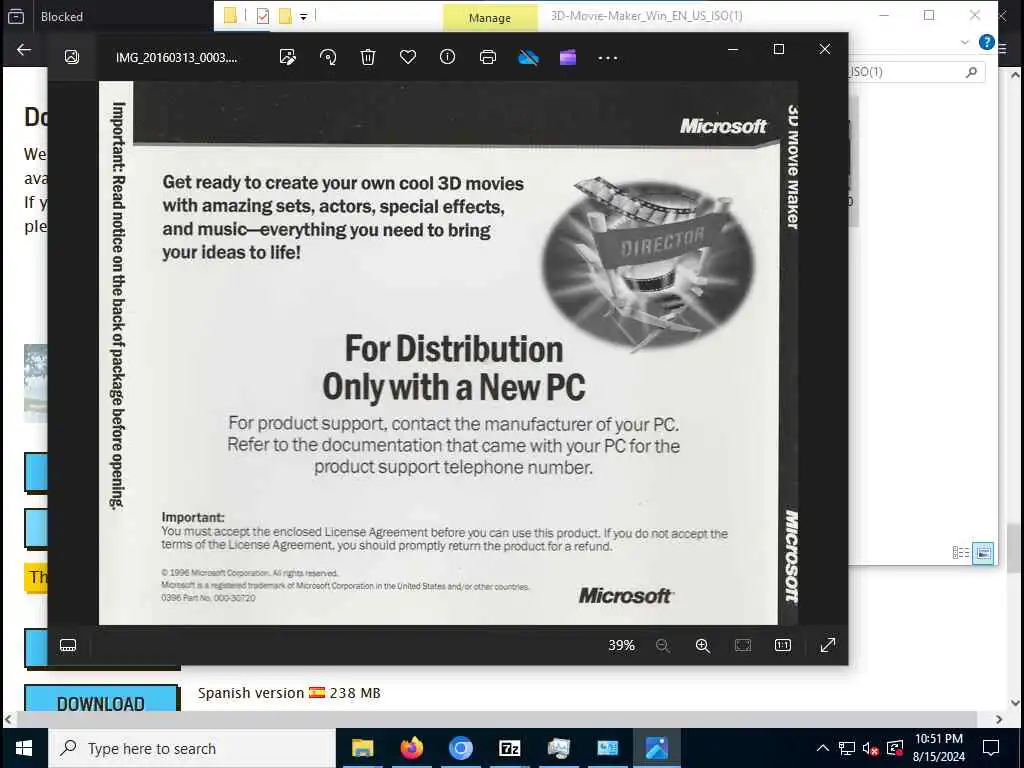
Task: Select the Blocked browser tab
Action: [61, 16]
